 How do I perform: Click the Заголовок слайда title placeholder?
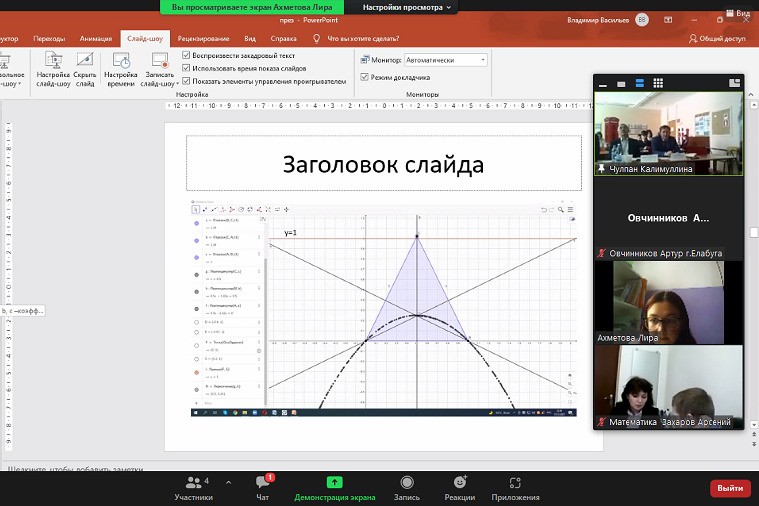(383, 164)
